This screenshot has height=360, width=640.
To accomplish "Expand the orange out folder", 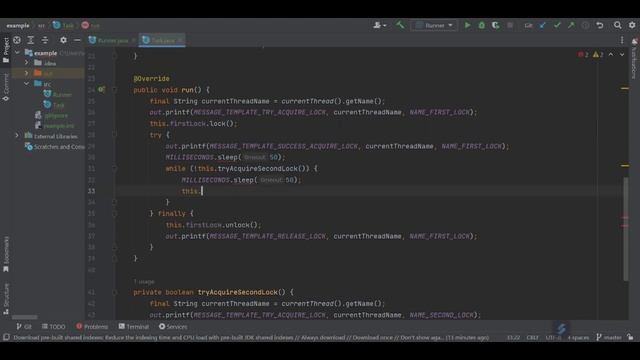I will click(x=27, y=73).
